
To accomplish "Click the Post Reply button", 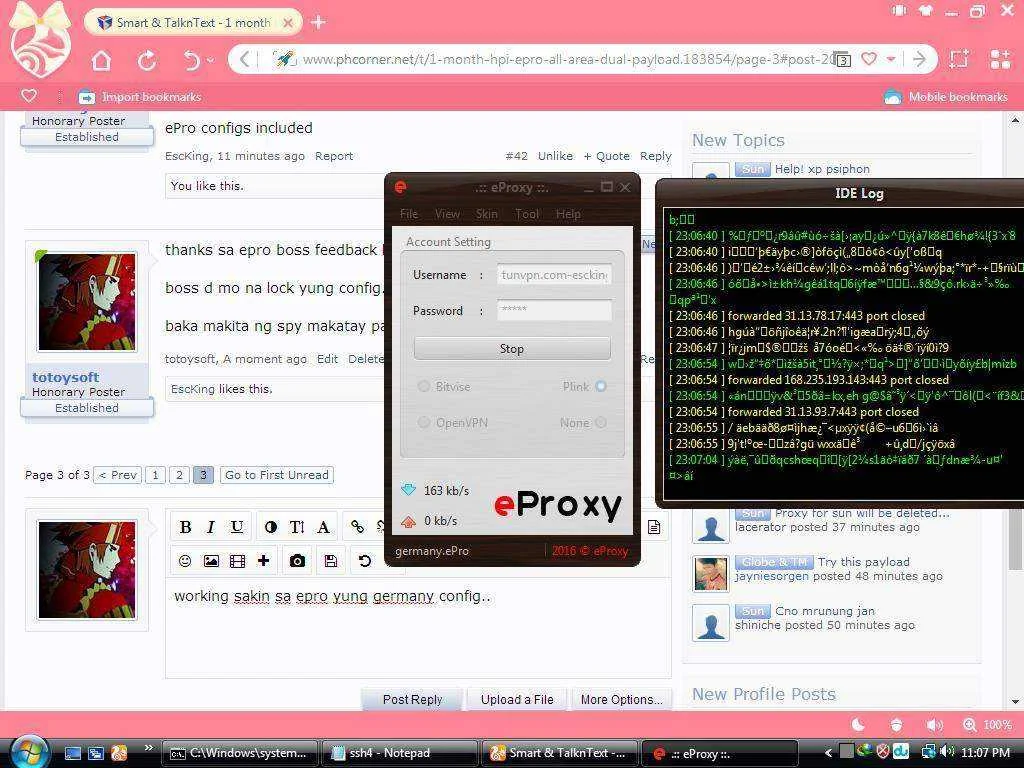I will click(412, 699).
